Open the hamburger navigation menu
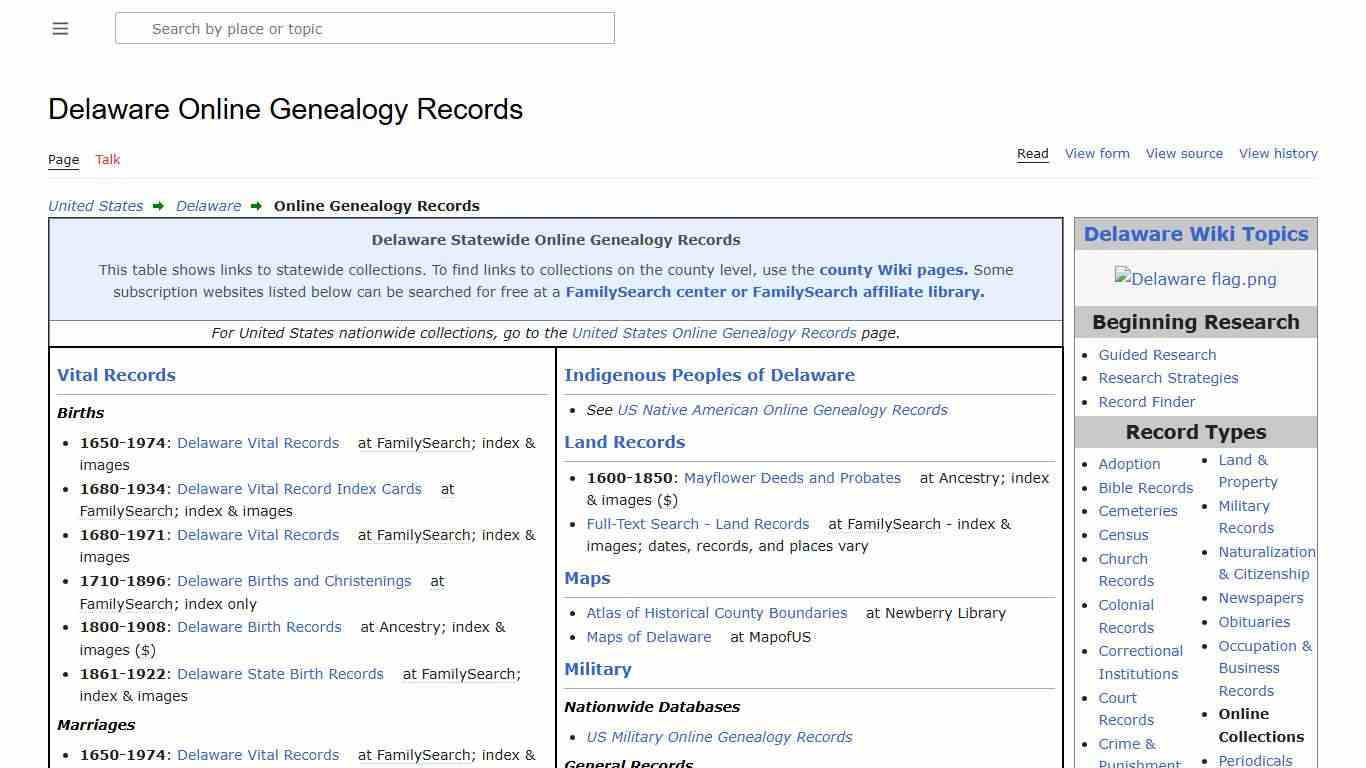 60,28
